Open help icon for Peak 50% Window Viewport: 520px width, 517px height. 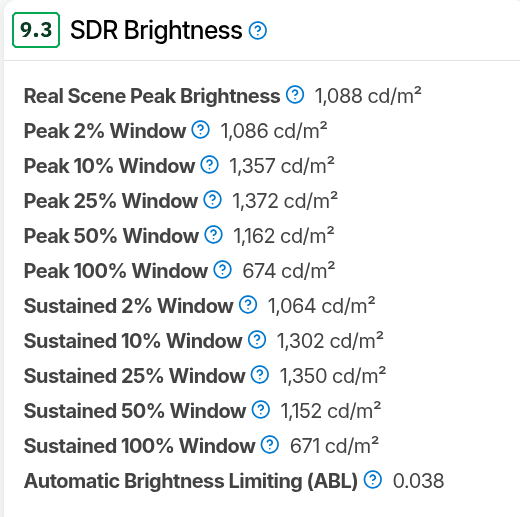[214, 235]
